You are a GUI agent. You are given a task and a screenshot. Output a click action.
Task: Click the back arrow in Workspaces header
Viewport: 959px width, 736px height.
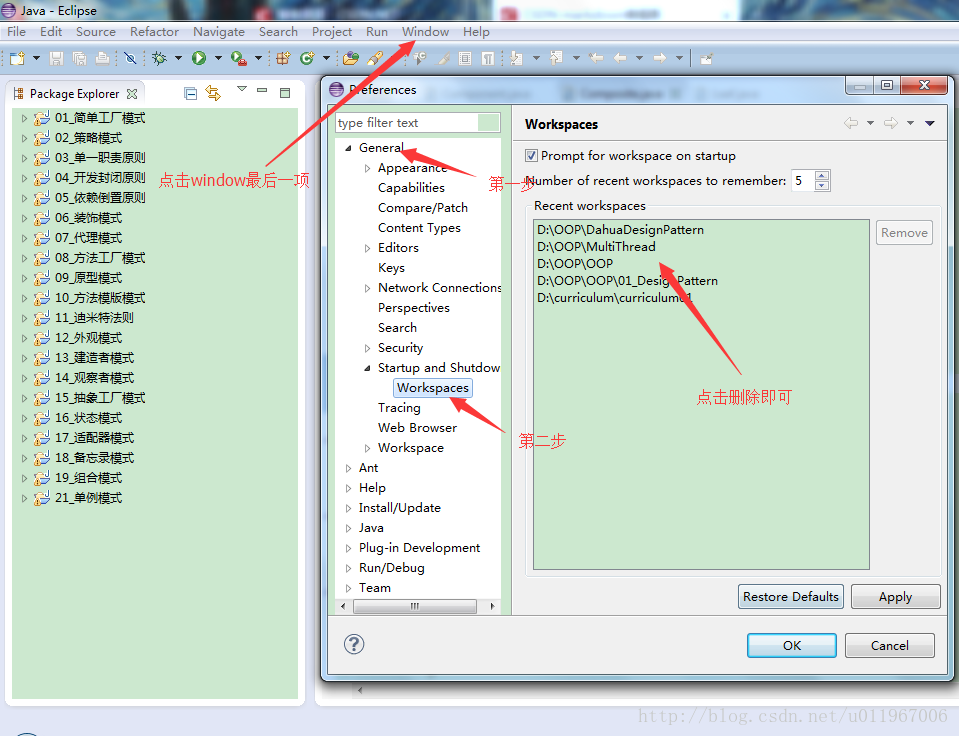(851, 123)
